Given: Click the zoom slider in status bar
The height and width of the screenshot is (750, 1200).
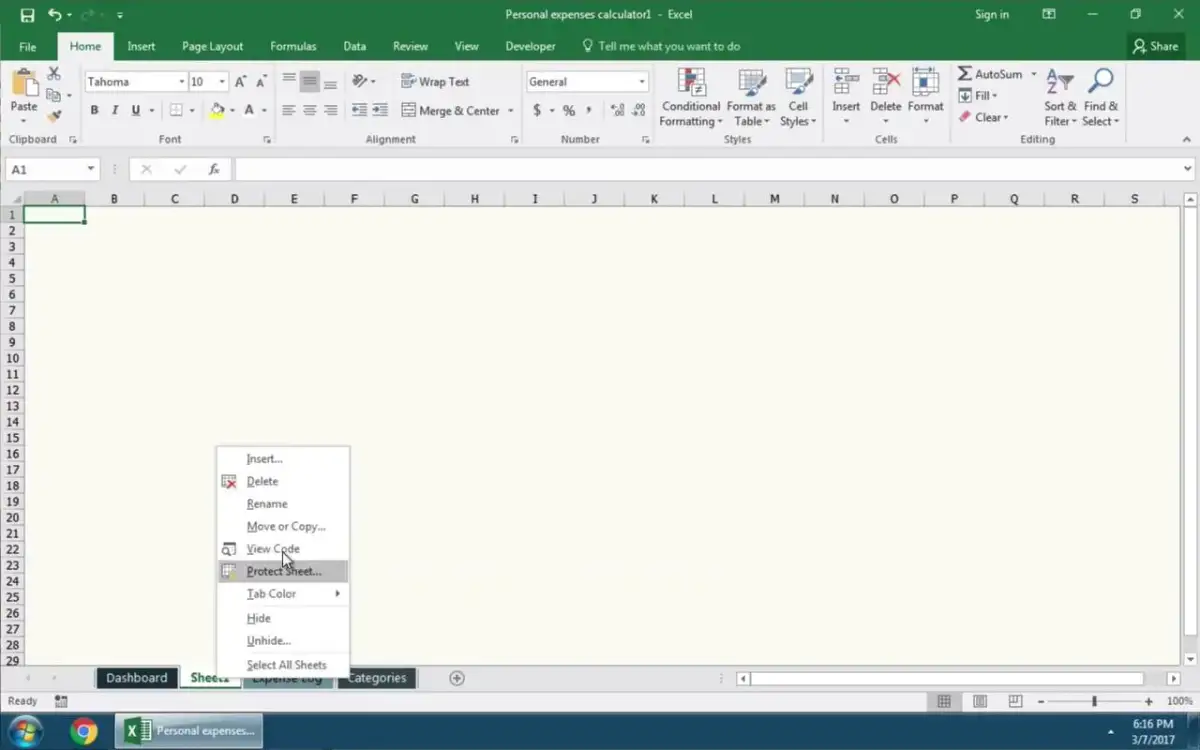Looking at the screenshot, I should 1094,702.
